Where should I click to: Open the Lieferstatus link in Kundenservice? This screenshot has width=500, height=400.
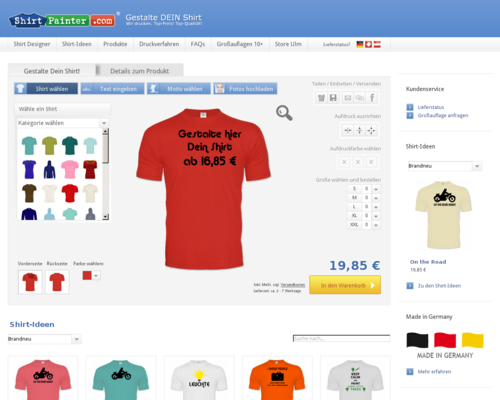tap(431, 107)
